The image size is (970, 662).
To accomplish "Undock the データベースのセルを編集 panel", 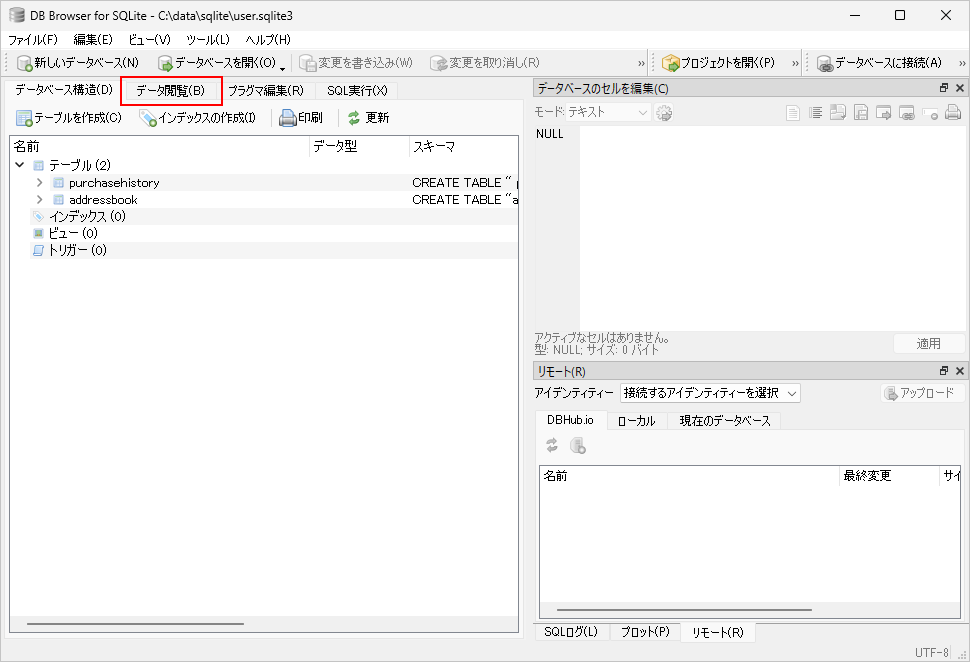I will (944, 88).
